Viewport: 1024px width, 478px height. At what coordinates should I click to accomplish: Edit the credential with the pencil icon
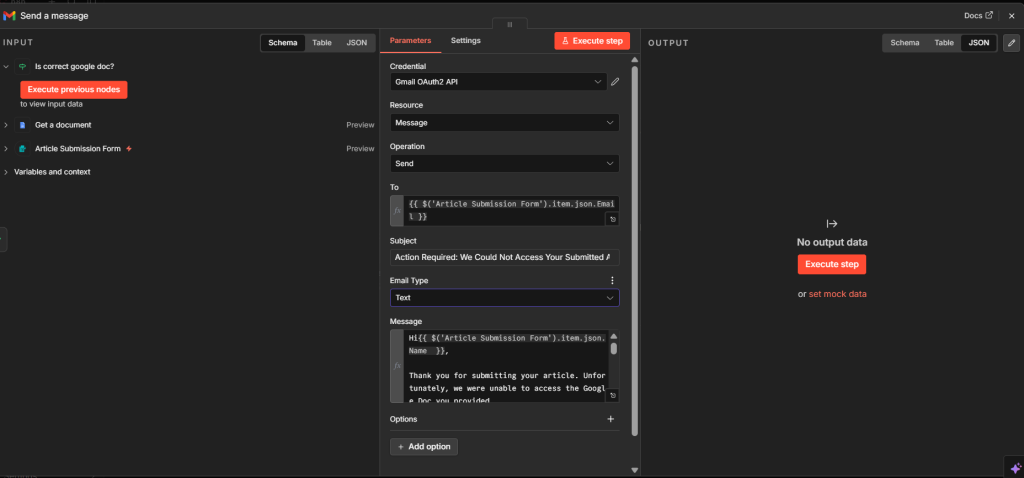point(615,82)
